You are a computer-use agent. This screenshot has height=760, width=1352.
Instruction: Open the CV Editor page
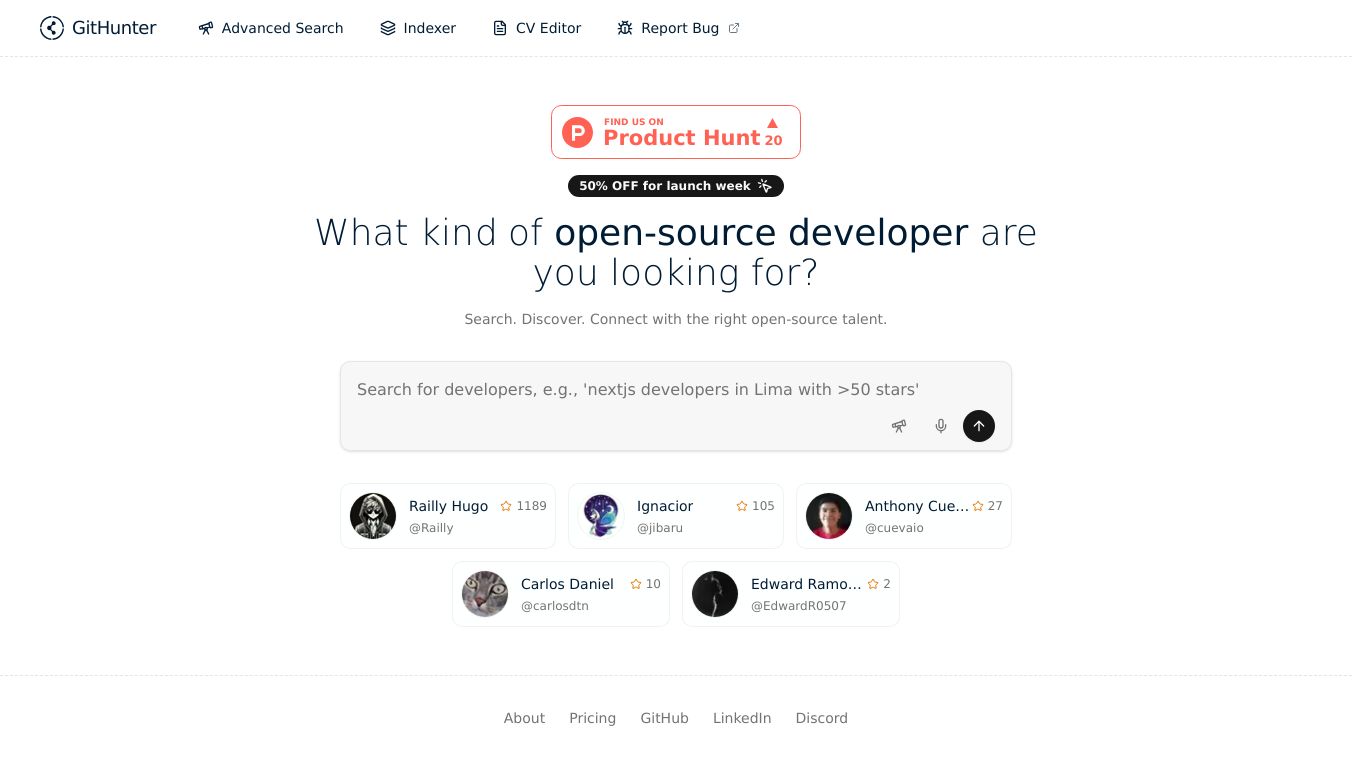point(537,28)
